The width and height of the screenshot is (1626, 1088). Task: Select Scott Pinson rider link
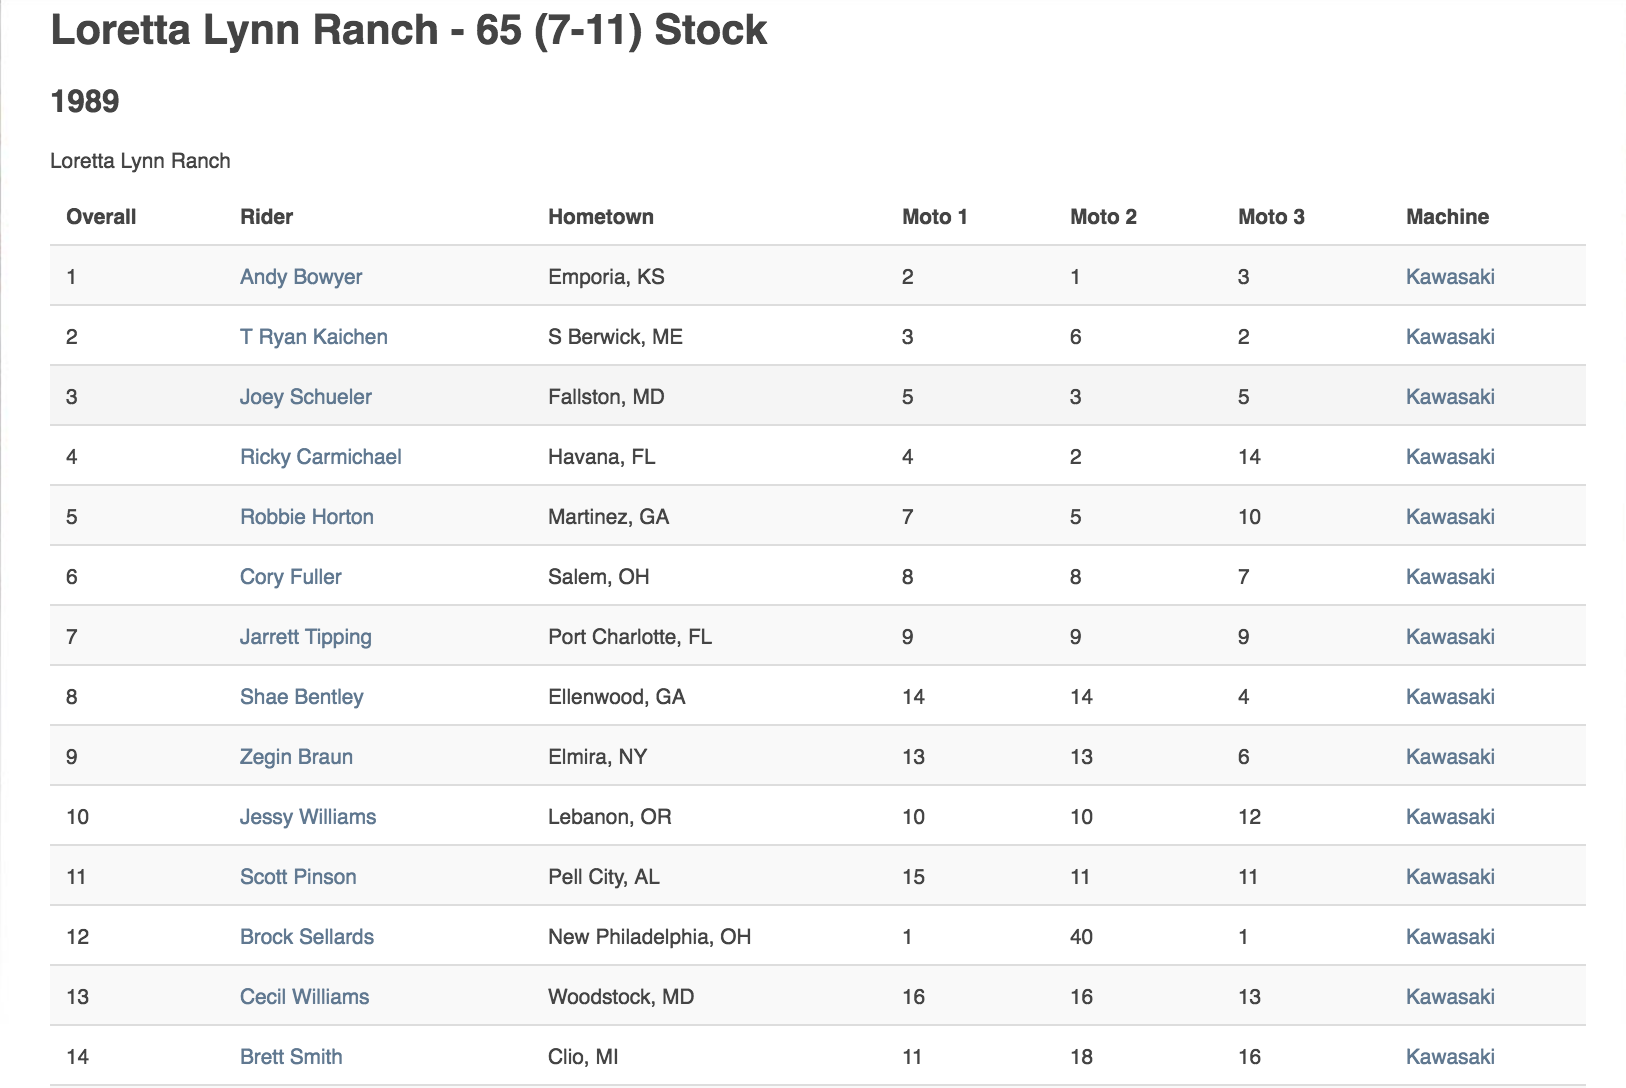tap(298, 877)
